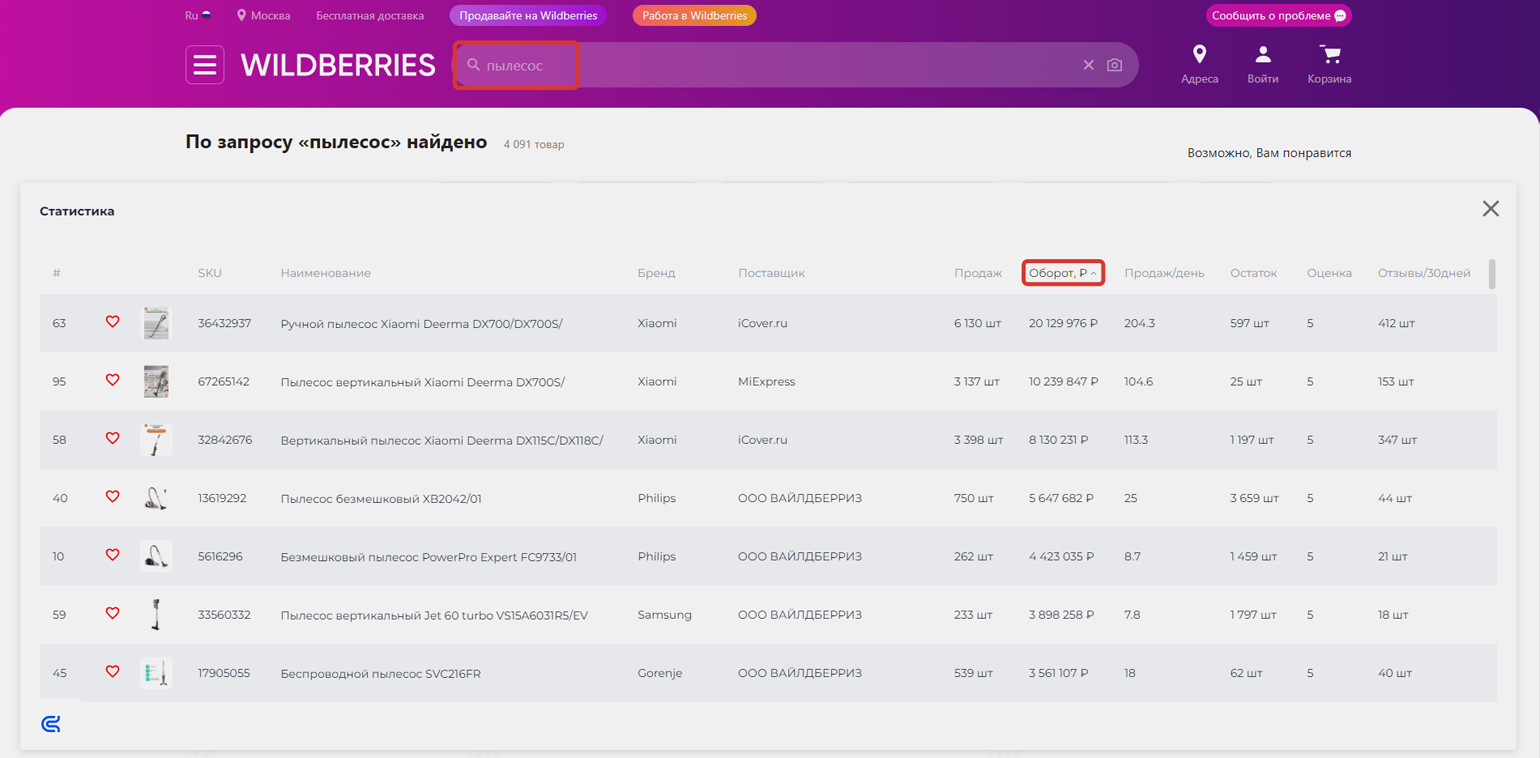Click the extension logo at panel bottom-left

[x=51, y=723]
